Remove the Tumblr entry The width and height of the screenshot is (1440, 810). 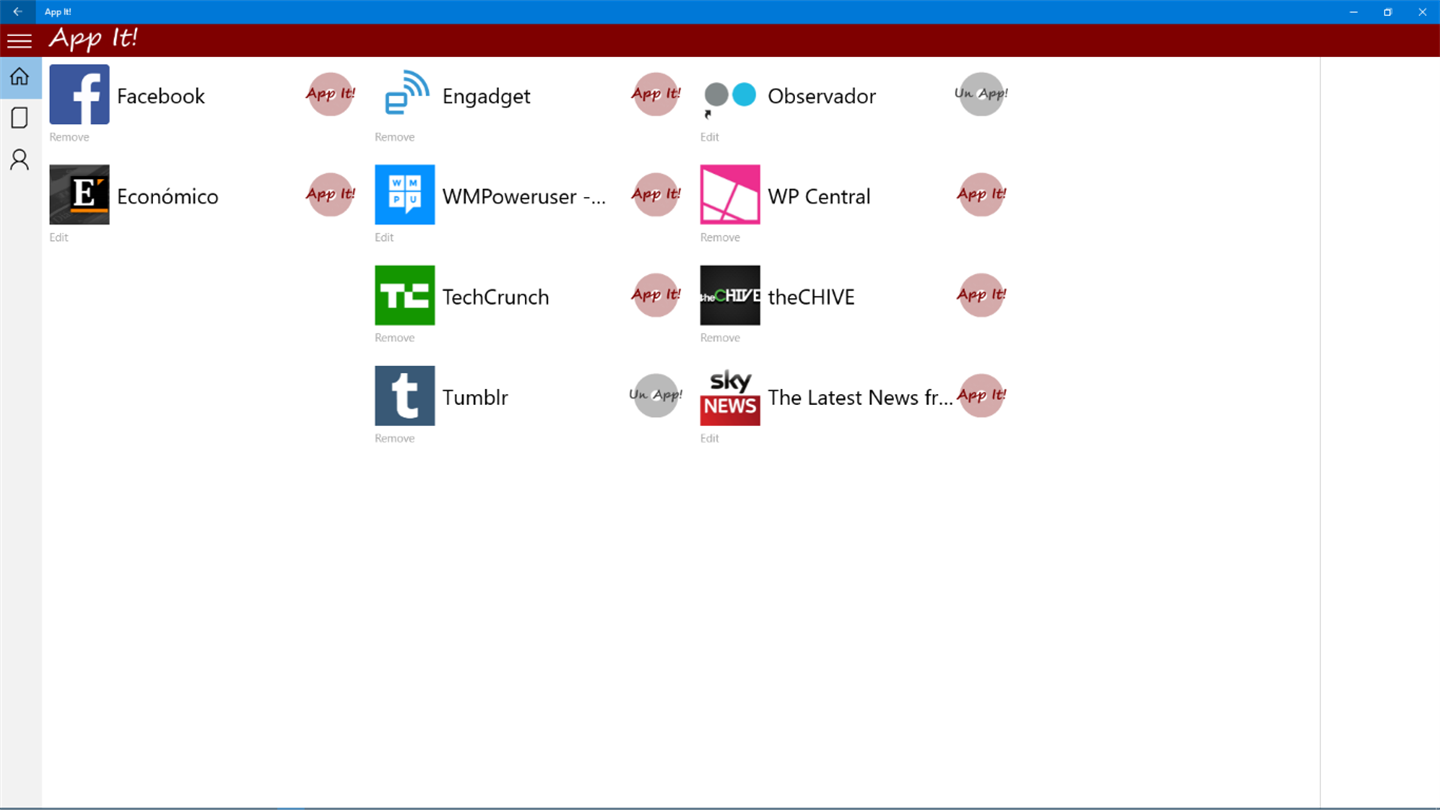pyautogui.click(x=394, y=438)
